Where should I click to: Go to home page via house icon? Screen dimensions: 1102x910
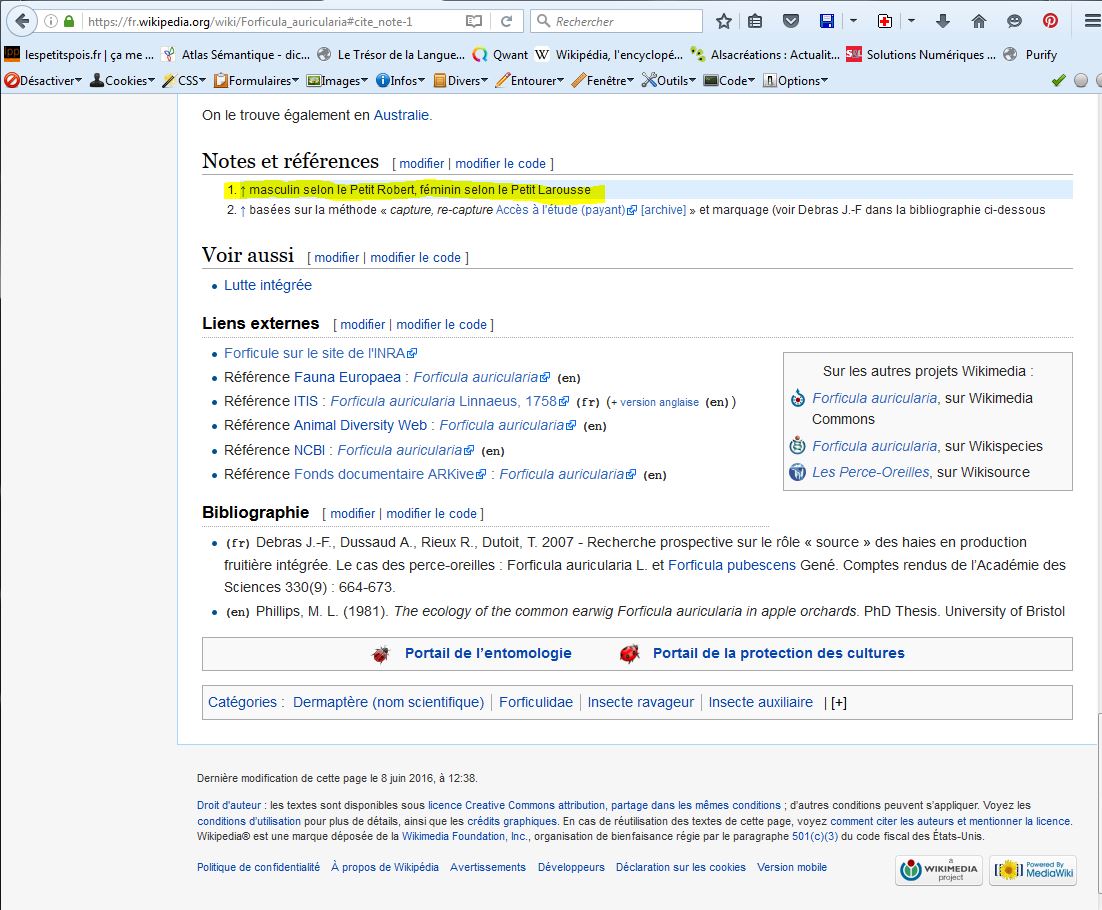979,21
